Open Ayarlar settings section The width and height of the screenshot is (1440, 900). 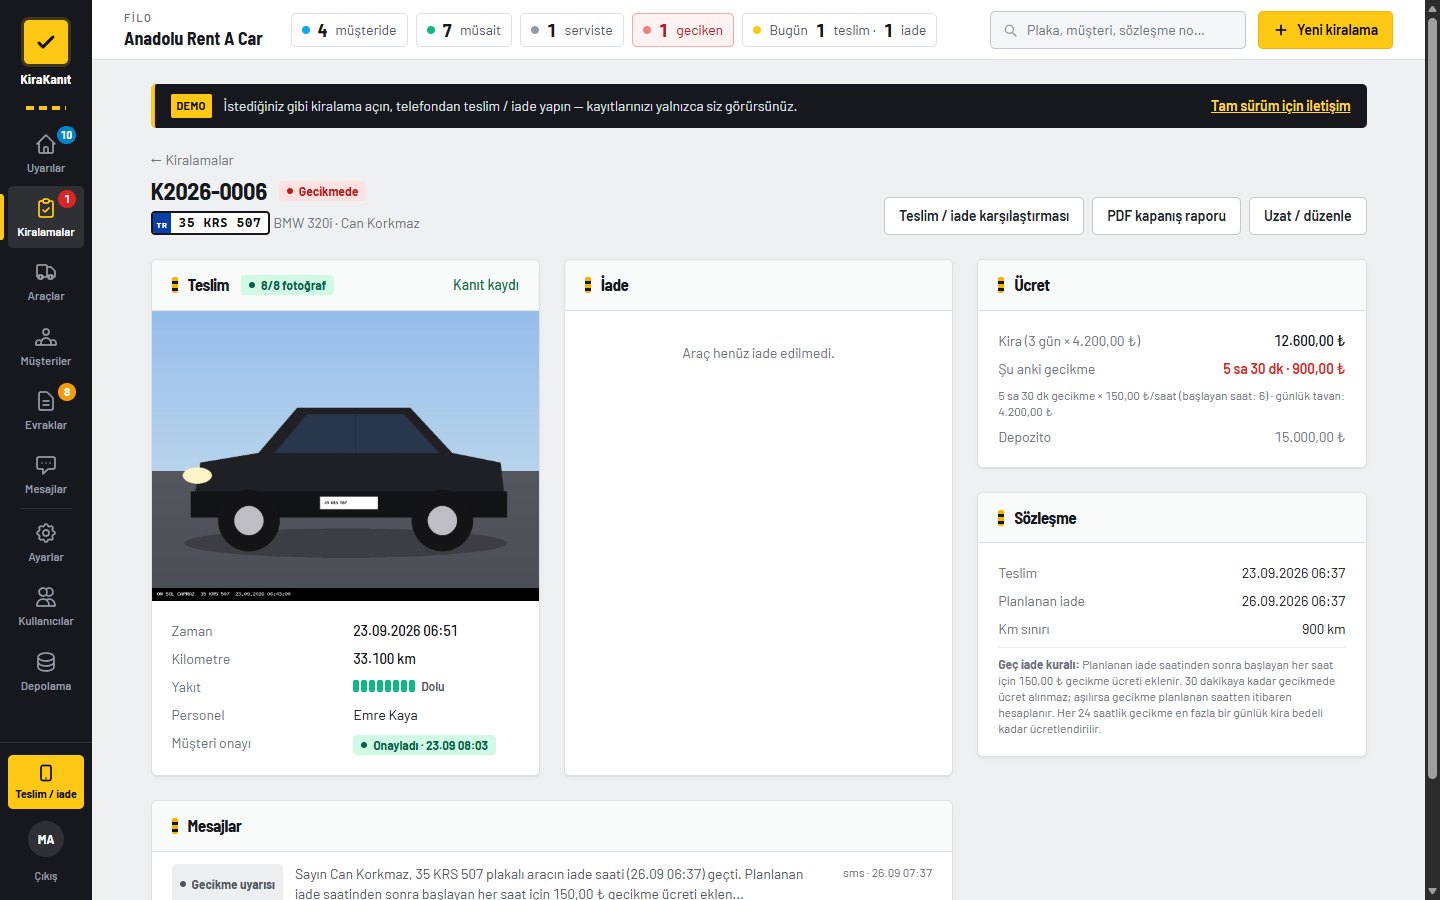[x=46, y=542]
